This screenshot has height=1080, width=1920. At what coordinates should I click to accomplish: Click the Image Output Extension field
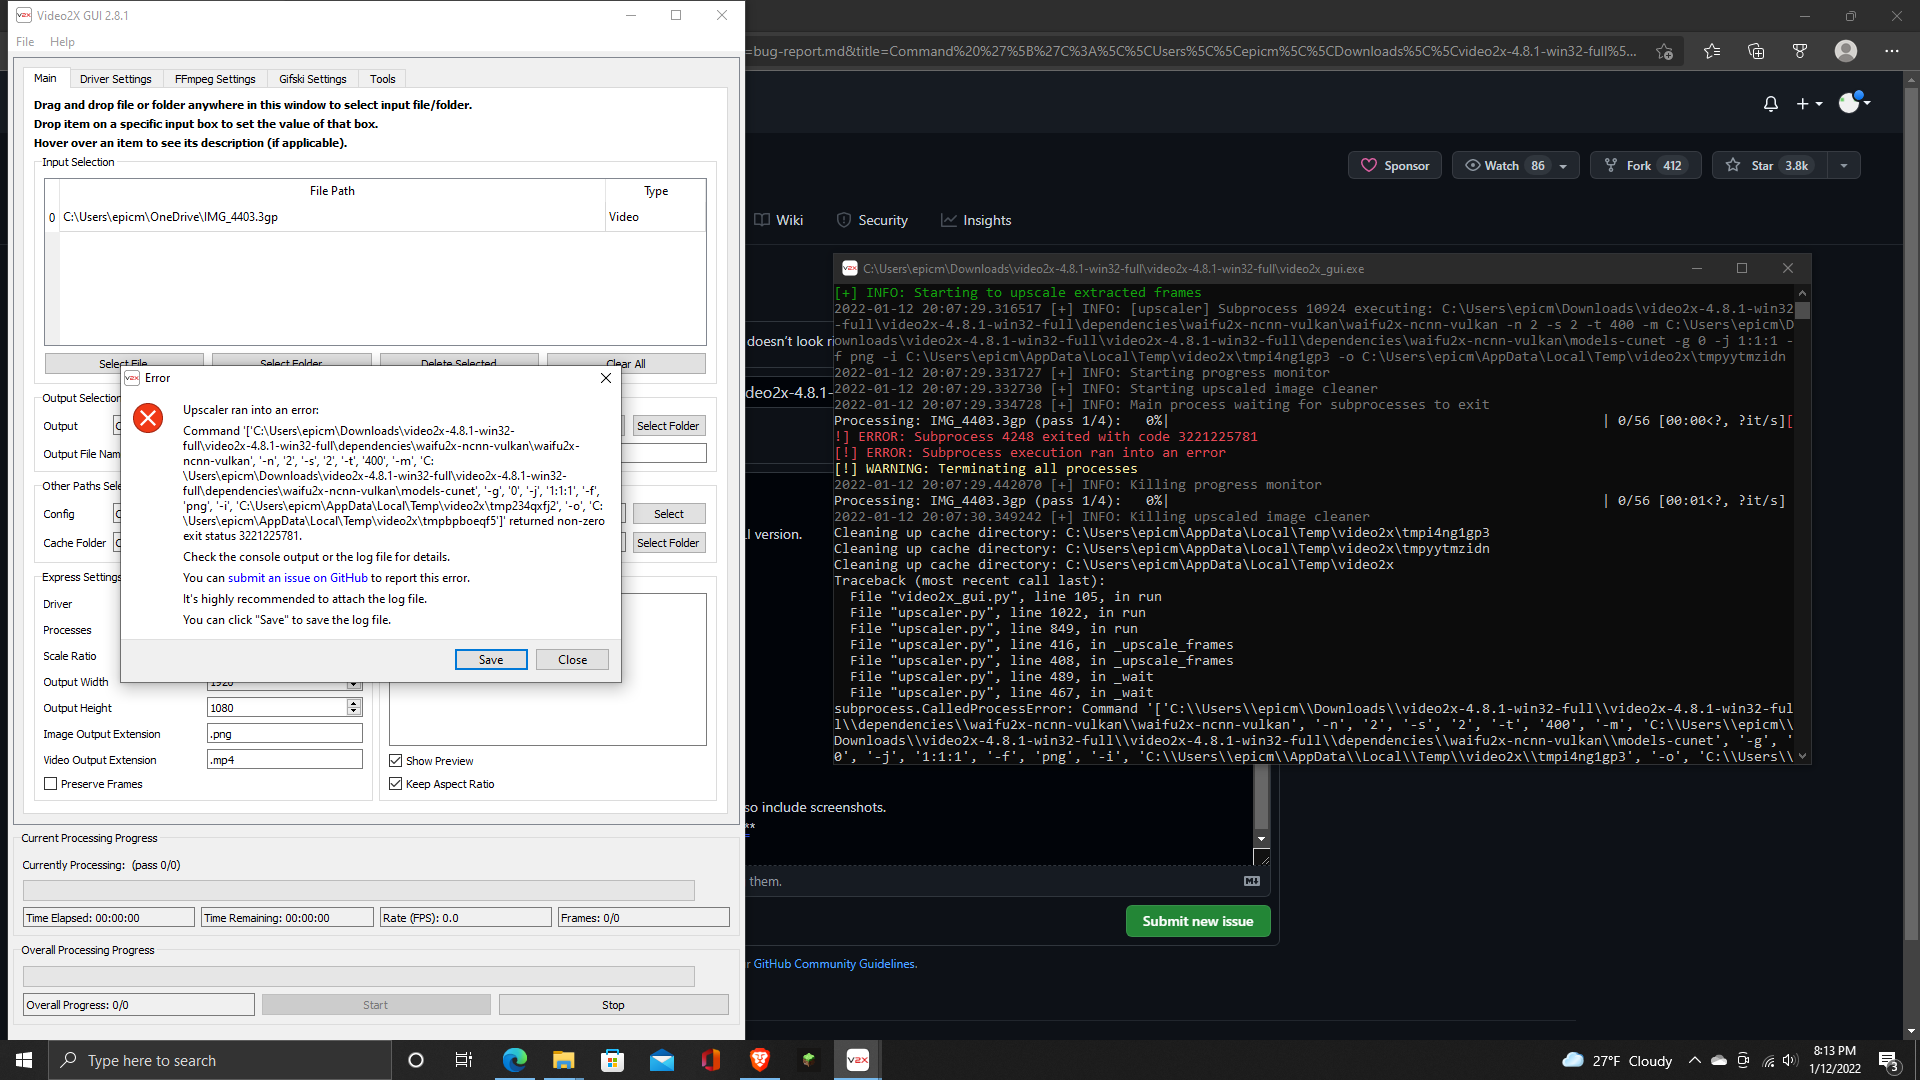(284, 733)
